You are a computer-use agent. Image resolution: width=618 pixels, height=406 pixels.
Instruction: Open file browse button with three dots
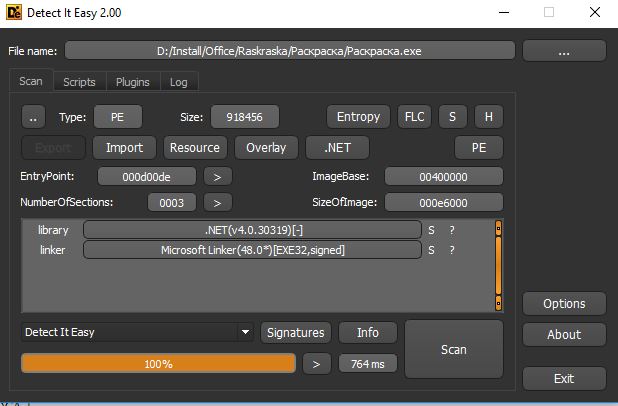[x=564, y=51]
